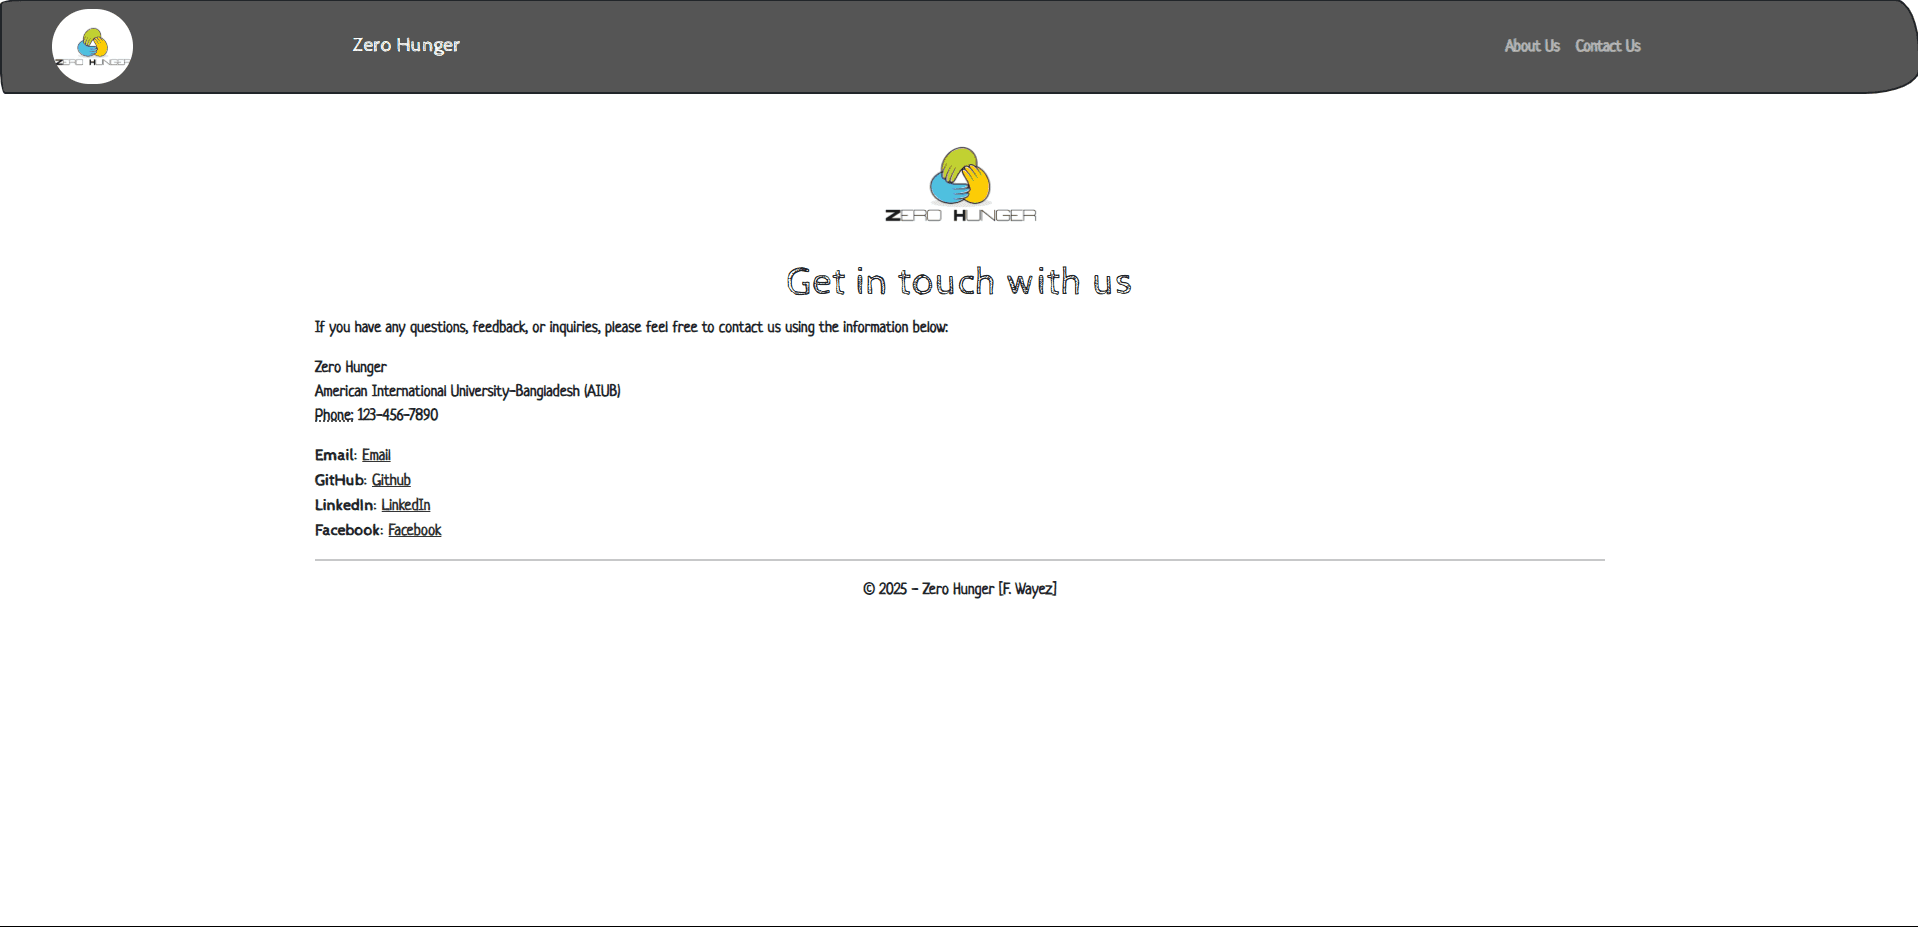Click the bold 'Email:' label
This screenshot has height=927, width=1918.
335,455
